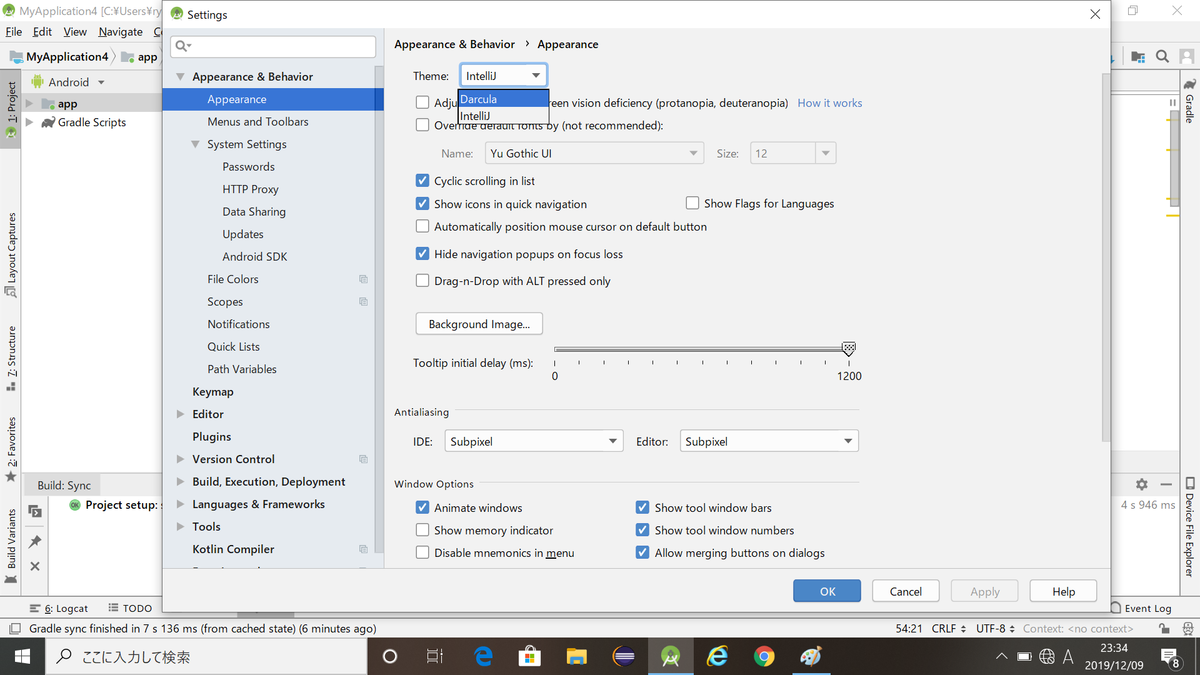
Task: Uncheck Hide navigation popups on focus loss
Action: click(422, 254)
